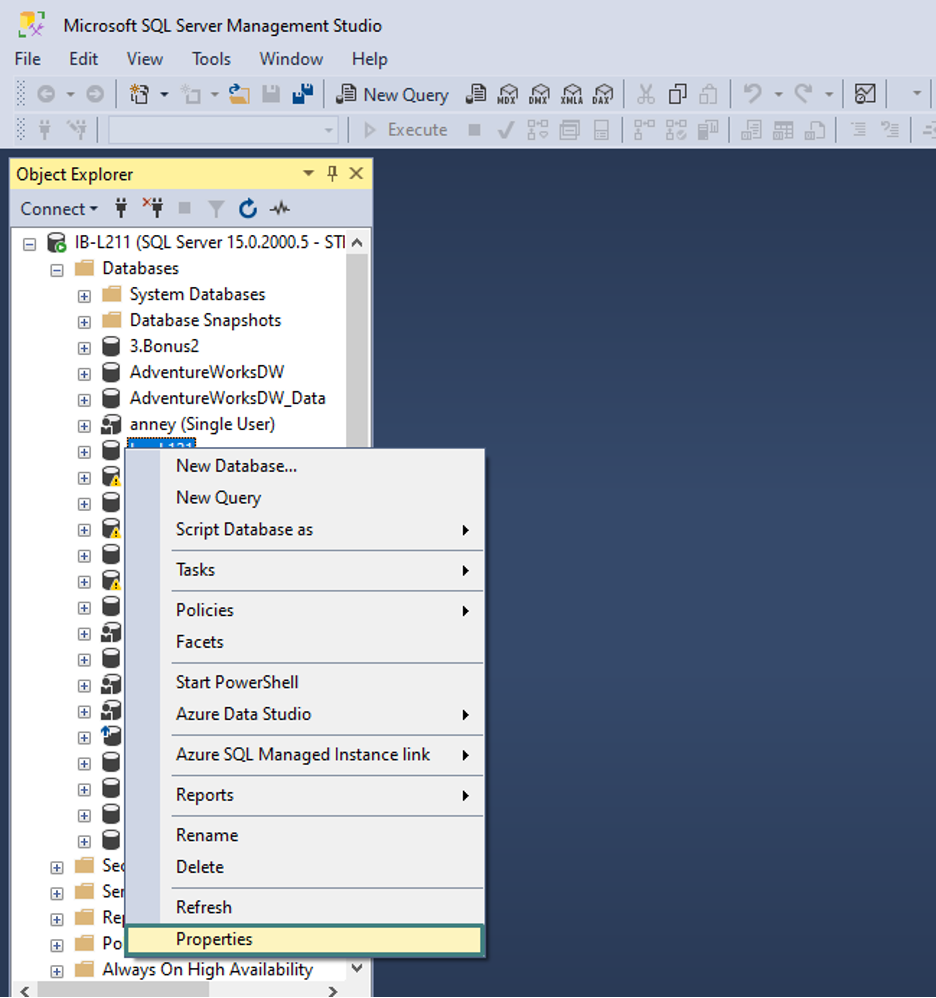Select New Database... from context menu
The height and width of the screenshot is (998, 936).
pyautogui.click(x=304, y=466)
